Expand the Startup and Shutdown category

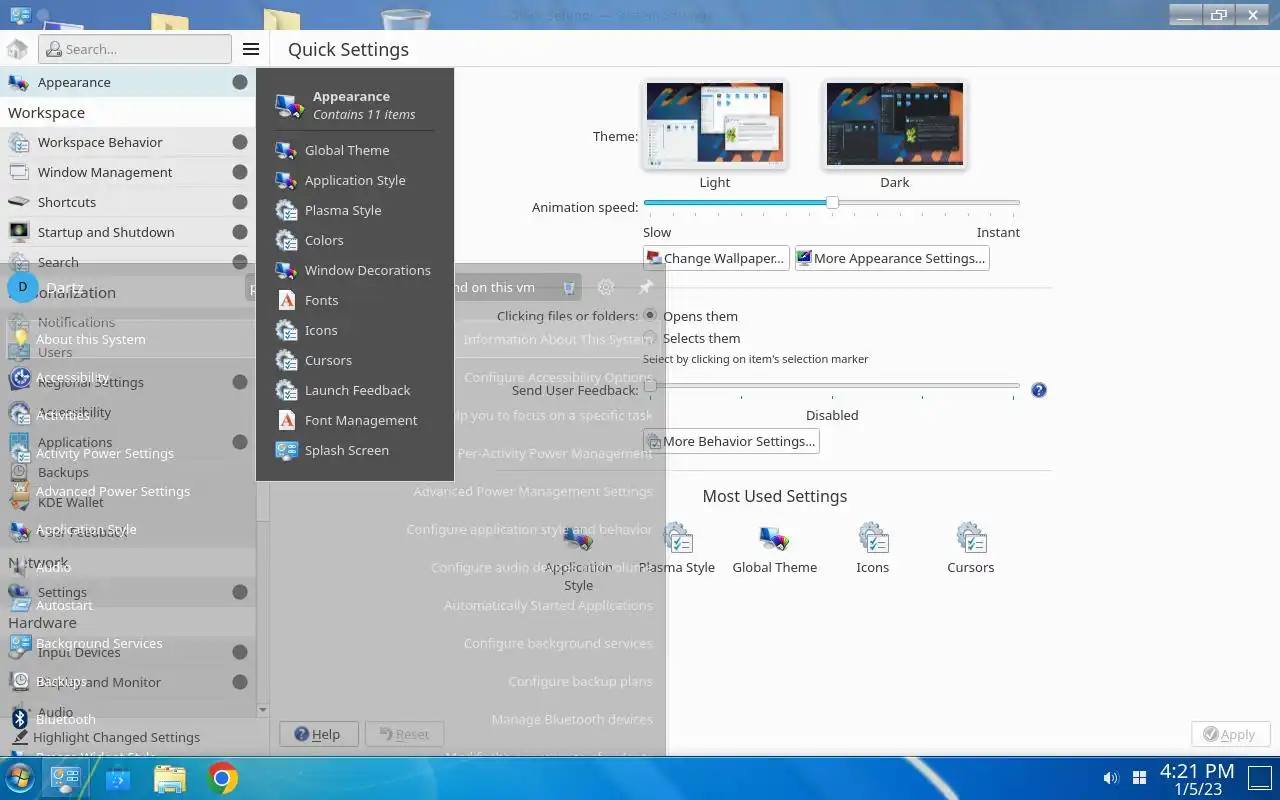(x=128, y=232)
